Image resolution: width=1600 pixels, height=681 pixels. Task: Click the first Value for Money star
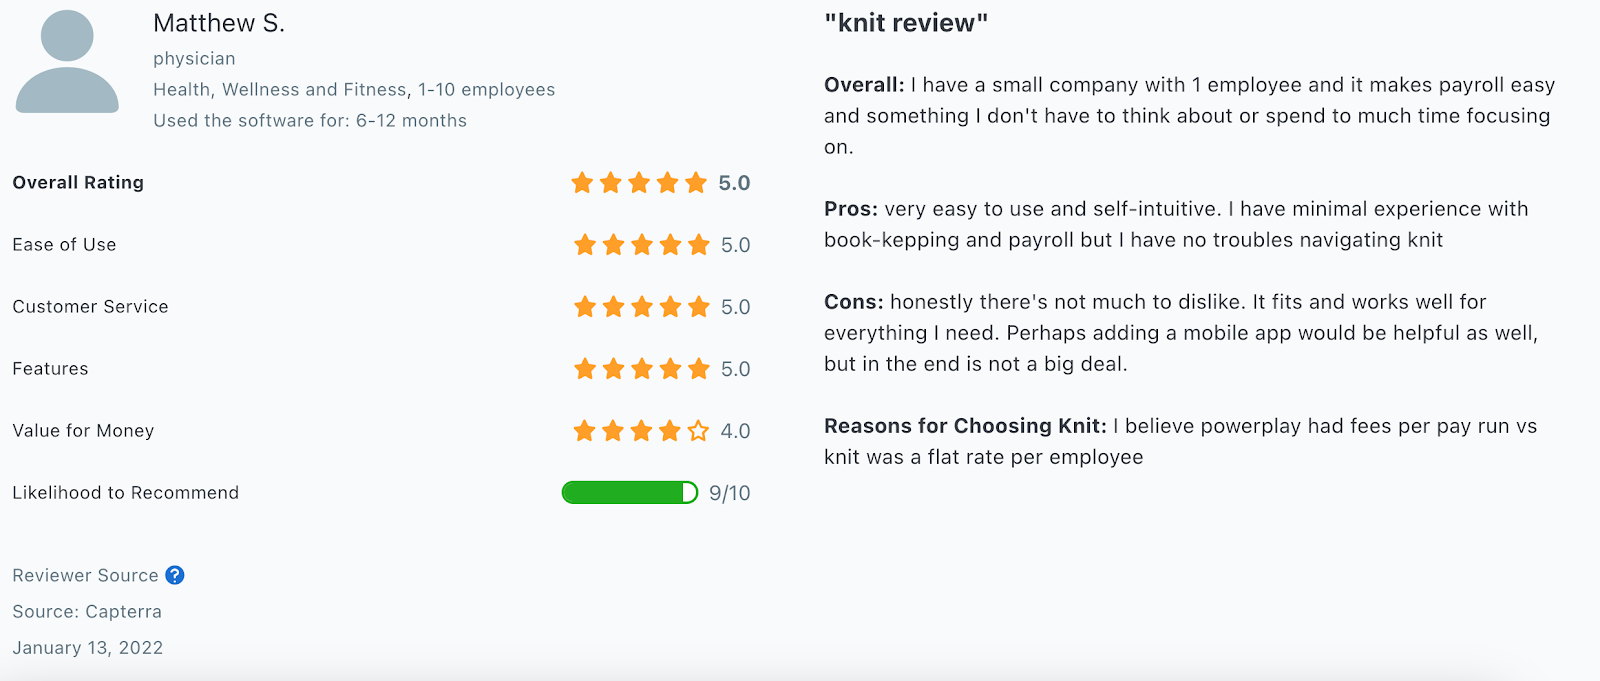(x=585, y=431)
